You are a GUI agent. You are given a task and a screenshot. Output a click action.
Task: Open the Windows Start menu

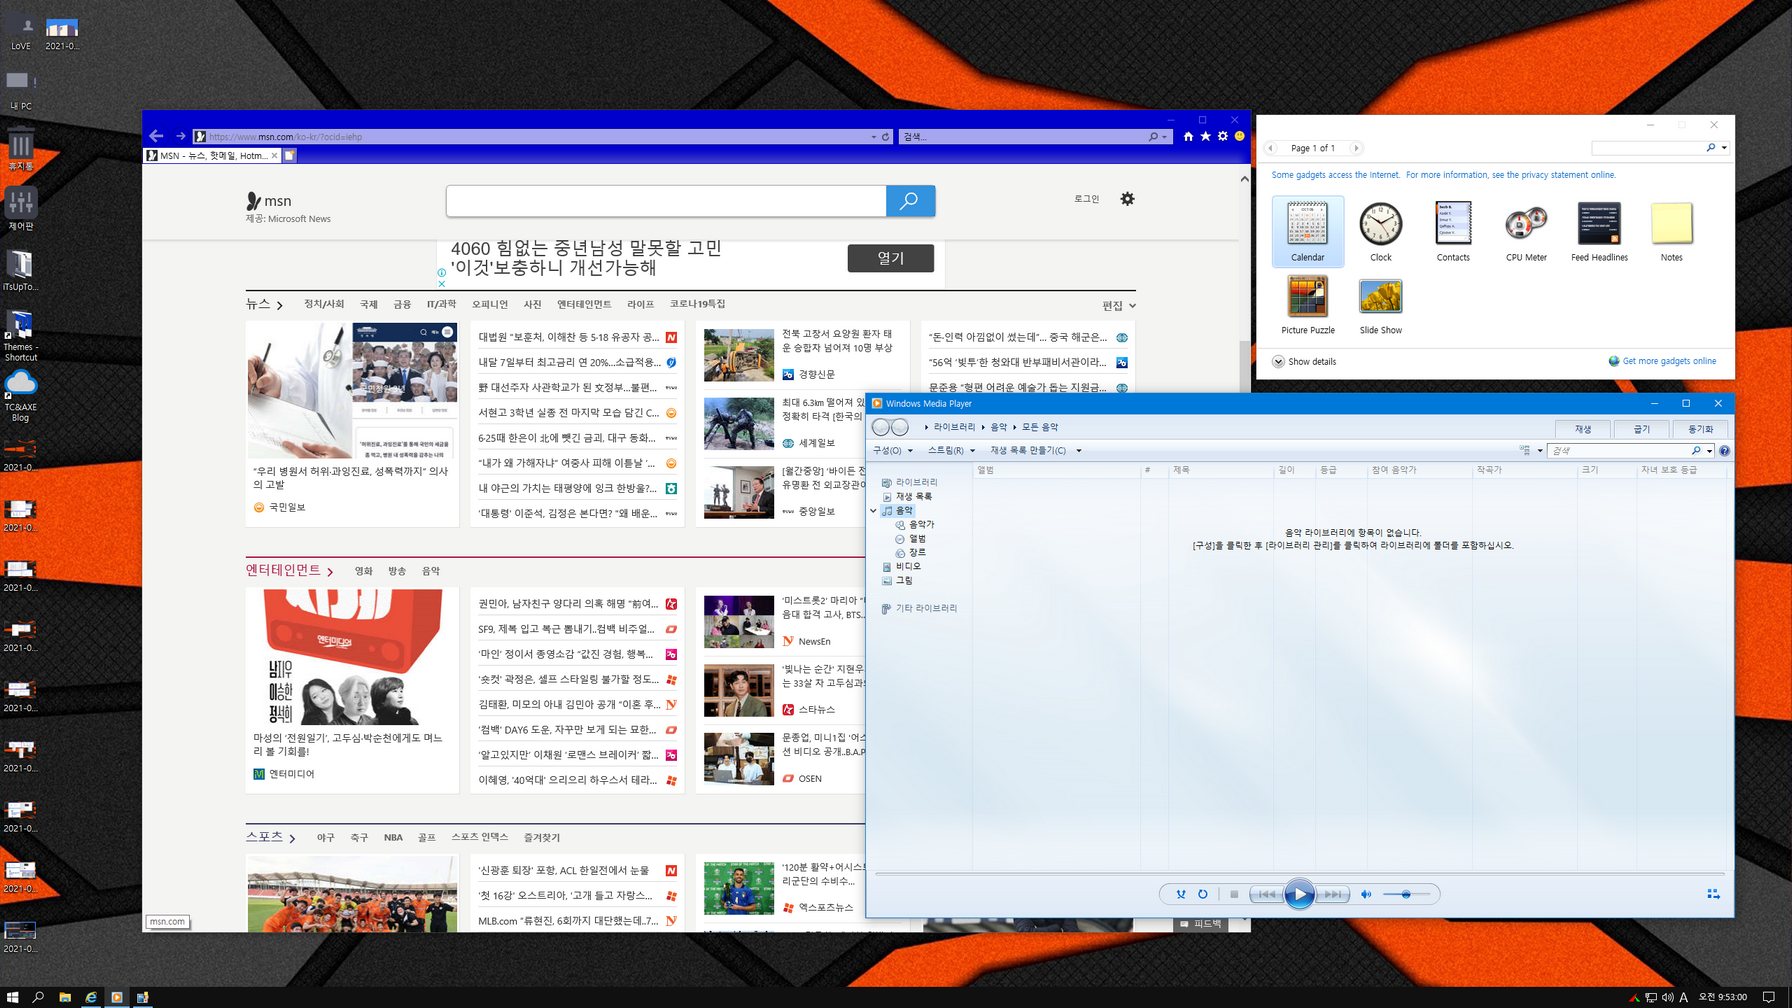pos(13,997)
